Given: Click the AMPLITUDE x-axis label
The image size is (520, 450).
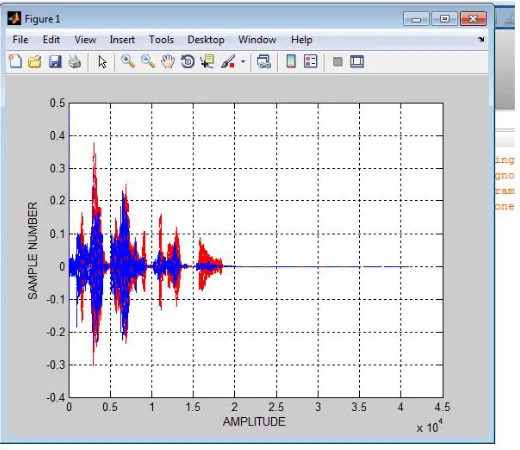Looking at the screenshot, I should point(254,422).
